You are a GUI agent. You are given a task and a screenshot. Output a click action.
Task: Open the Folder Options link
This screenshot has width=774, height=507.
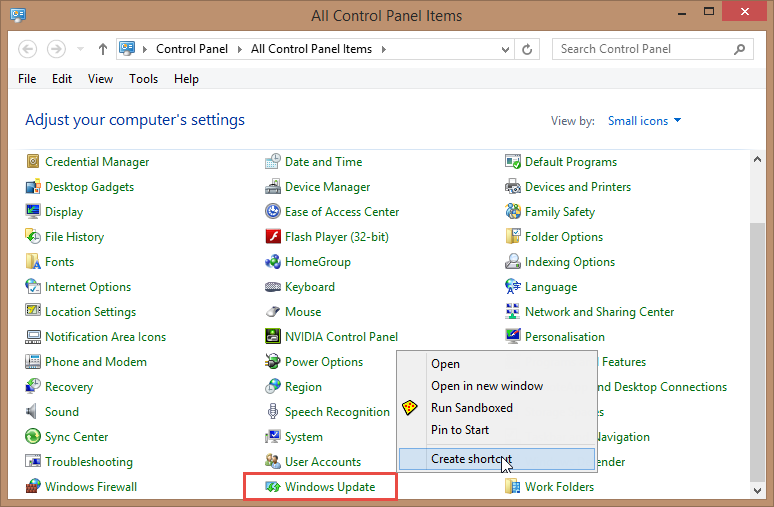(x=564, y=237)
